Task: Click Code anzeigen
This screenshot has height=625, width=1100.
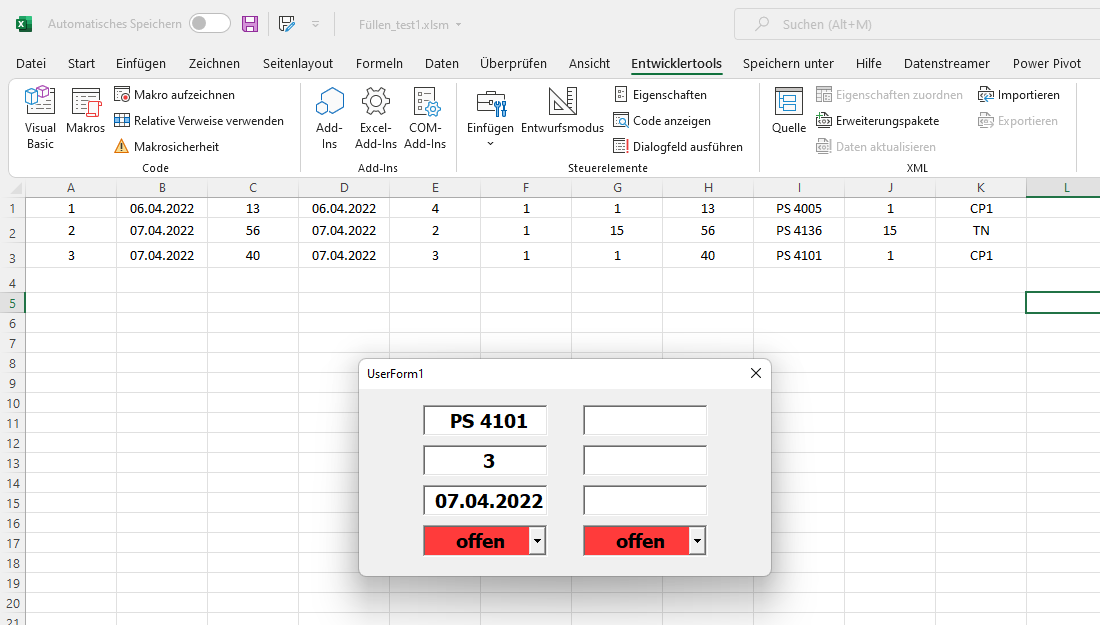Action: [662, 121]
